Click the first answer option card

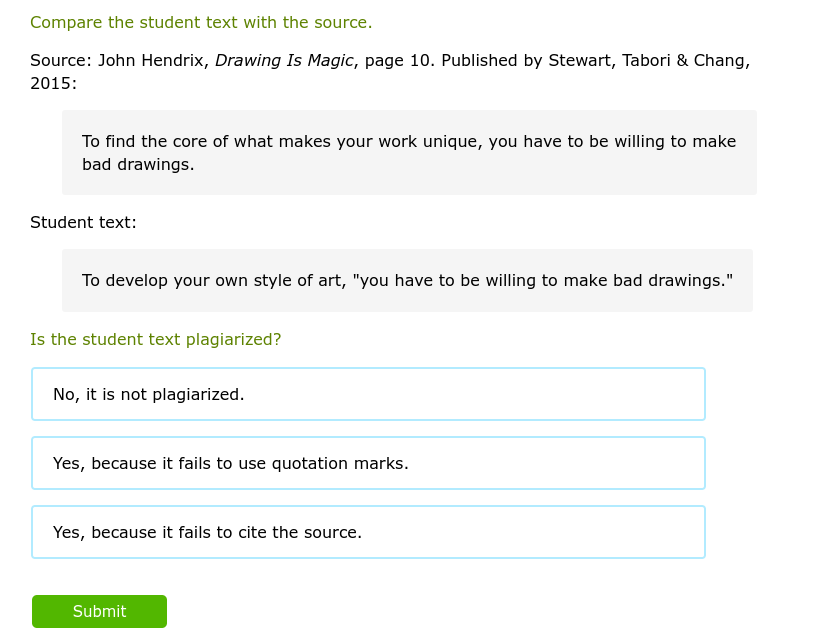pos(368,394)
